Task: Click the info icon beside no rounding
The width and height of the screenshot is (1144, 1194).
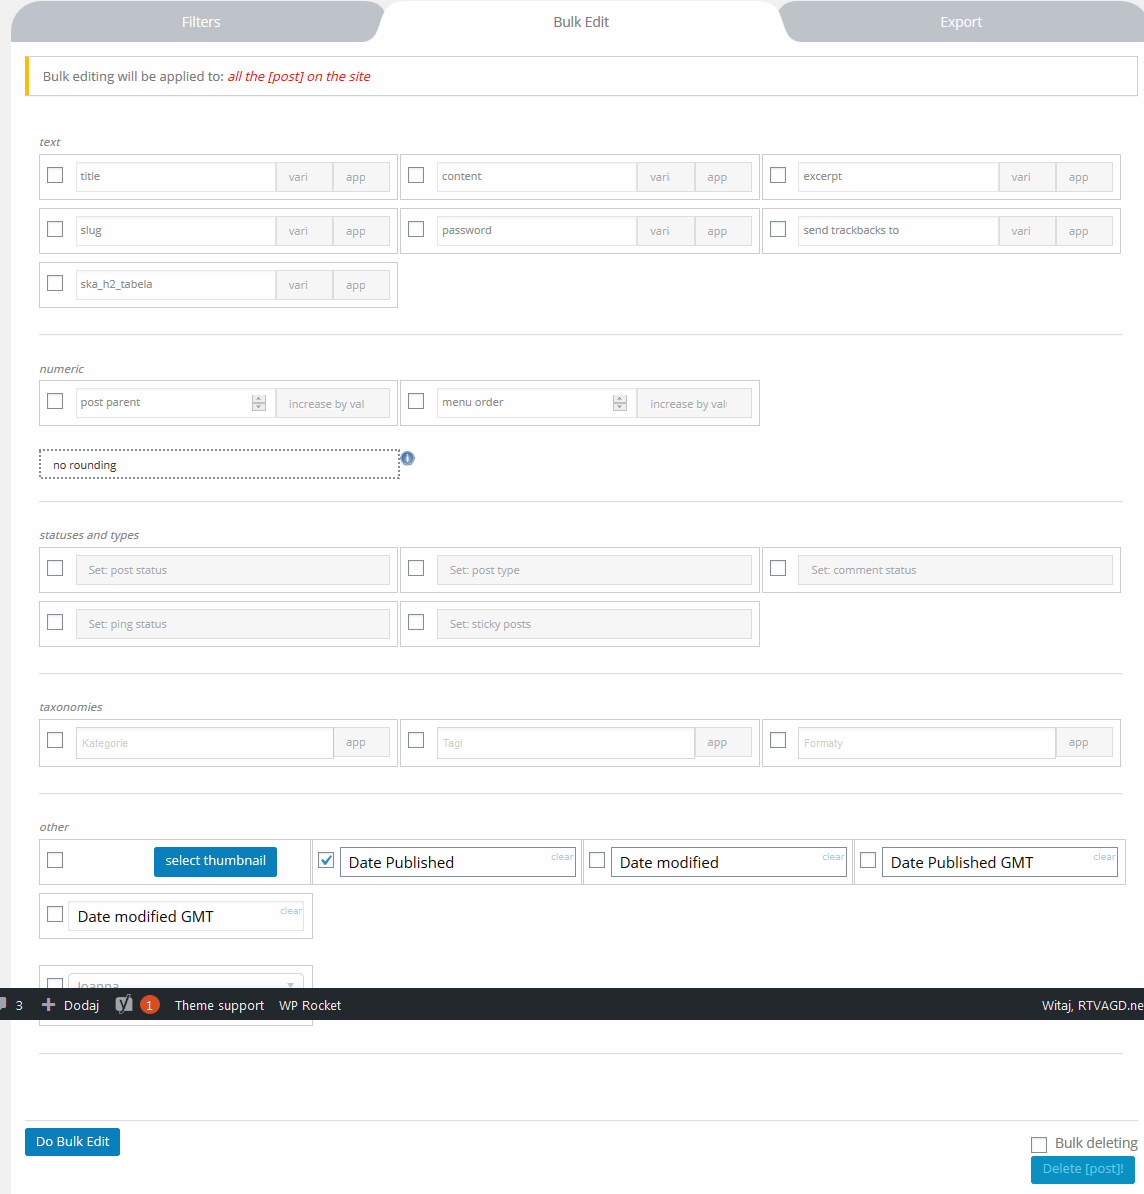Action: (x=407, y=458)
